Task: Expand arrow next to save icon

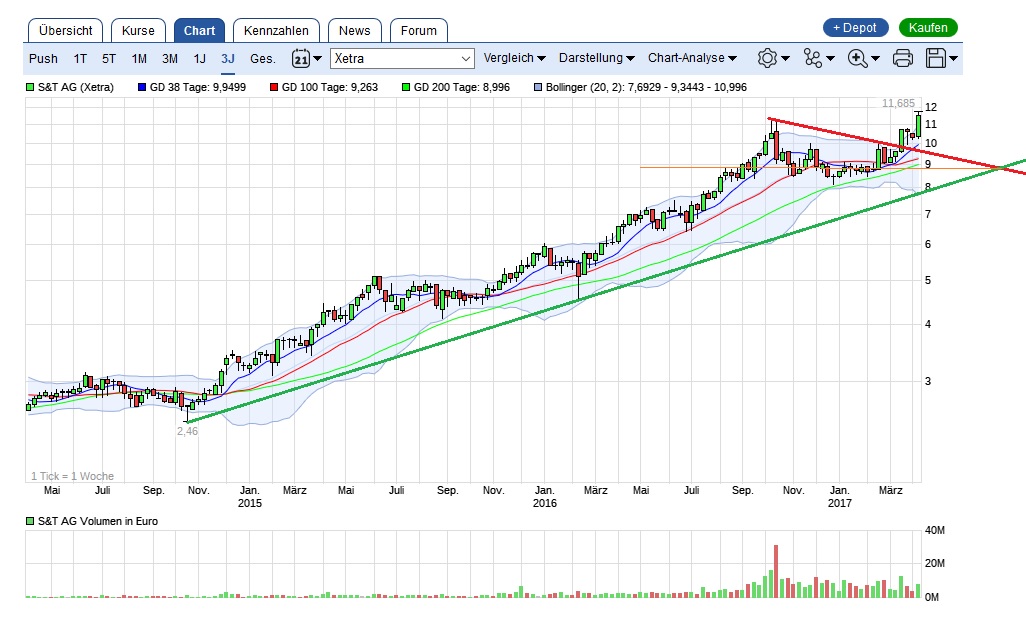Action: click(953, 59)
